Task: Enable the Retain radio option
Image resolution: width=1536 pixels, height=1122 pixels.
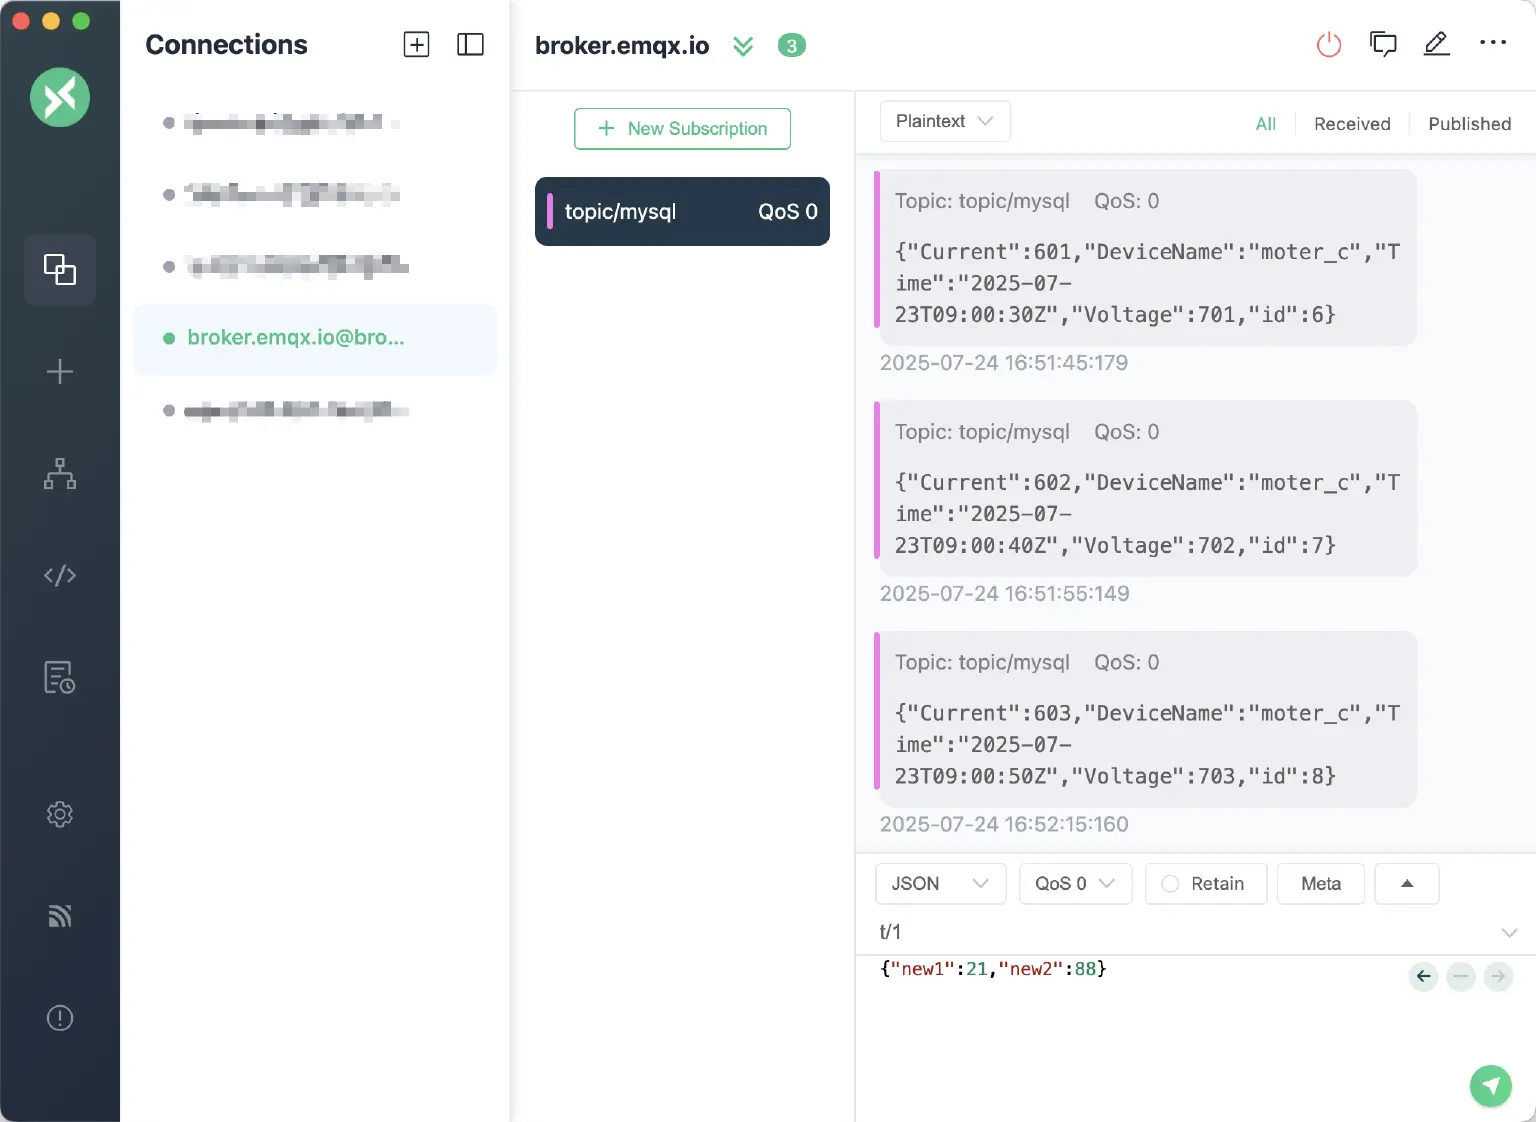Action: pos(1171,884)
